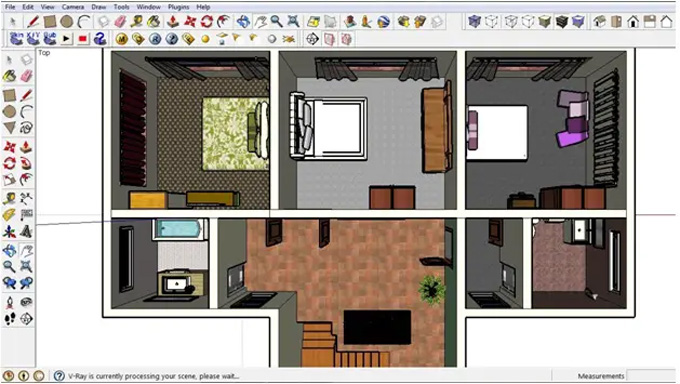The width and height of the screenshot is (680, 384).
Task: Select the Look Around eye tool
Action: [26, 302]
